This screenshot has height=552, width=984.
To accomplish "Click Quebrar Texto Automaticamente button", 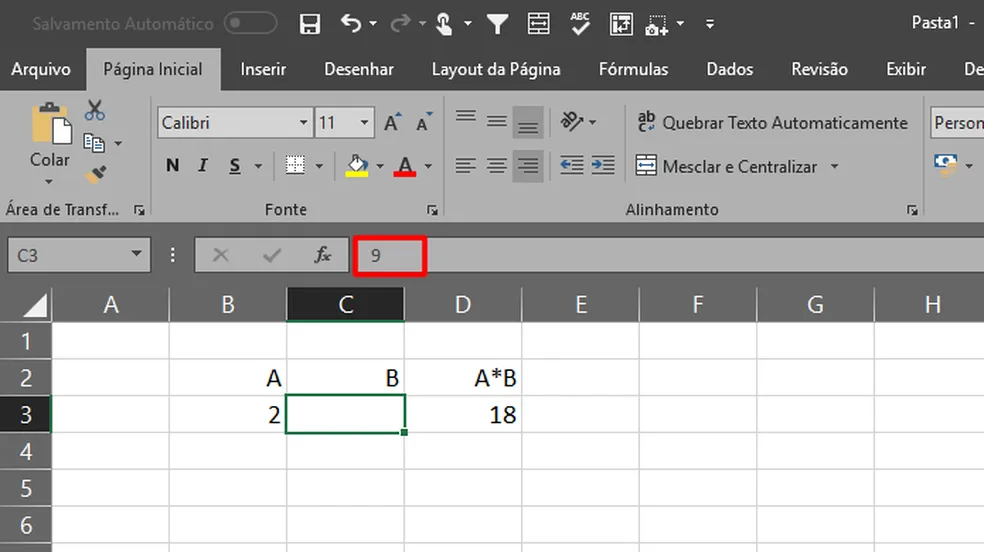I will point(773,122).
